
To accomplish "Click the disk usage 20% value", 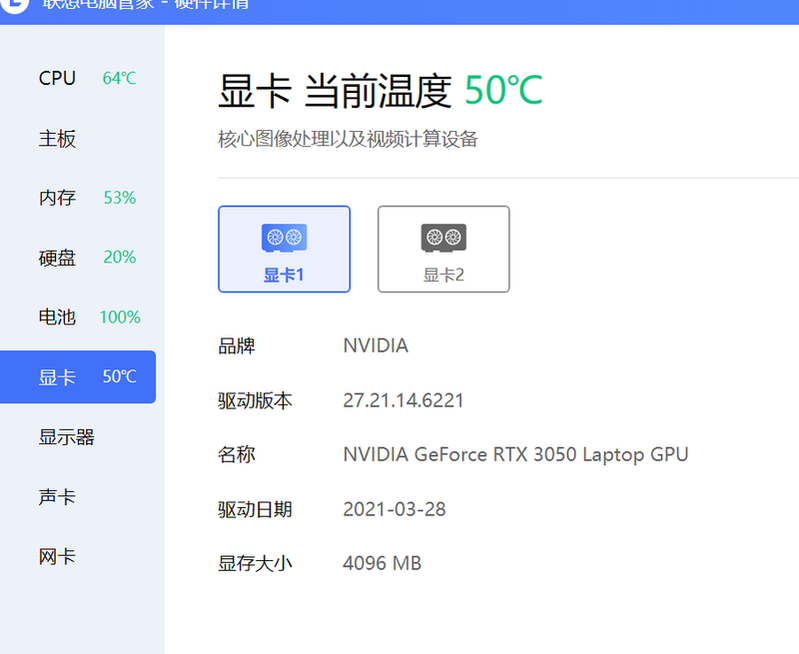I will click(x=120, y=257).
